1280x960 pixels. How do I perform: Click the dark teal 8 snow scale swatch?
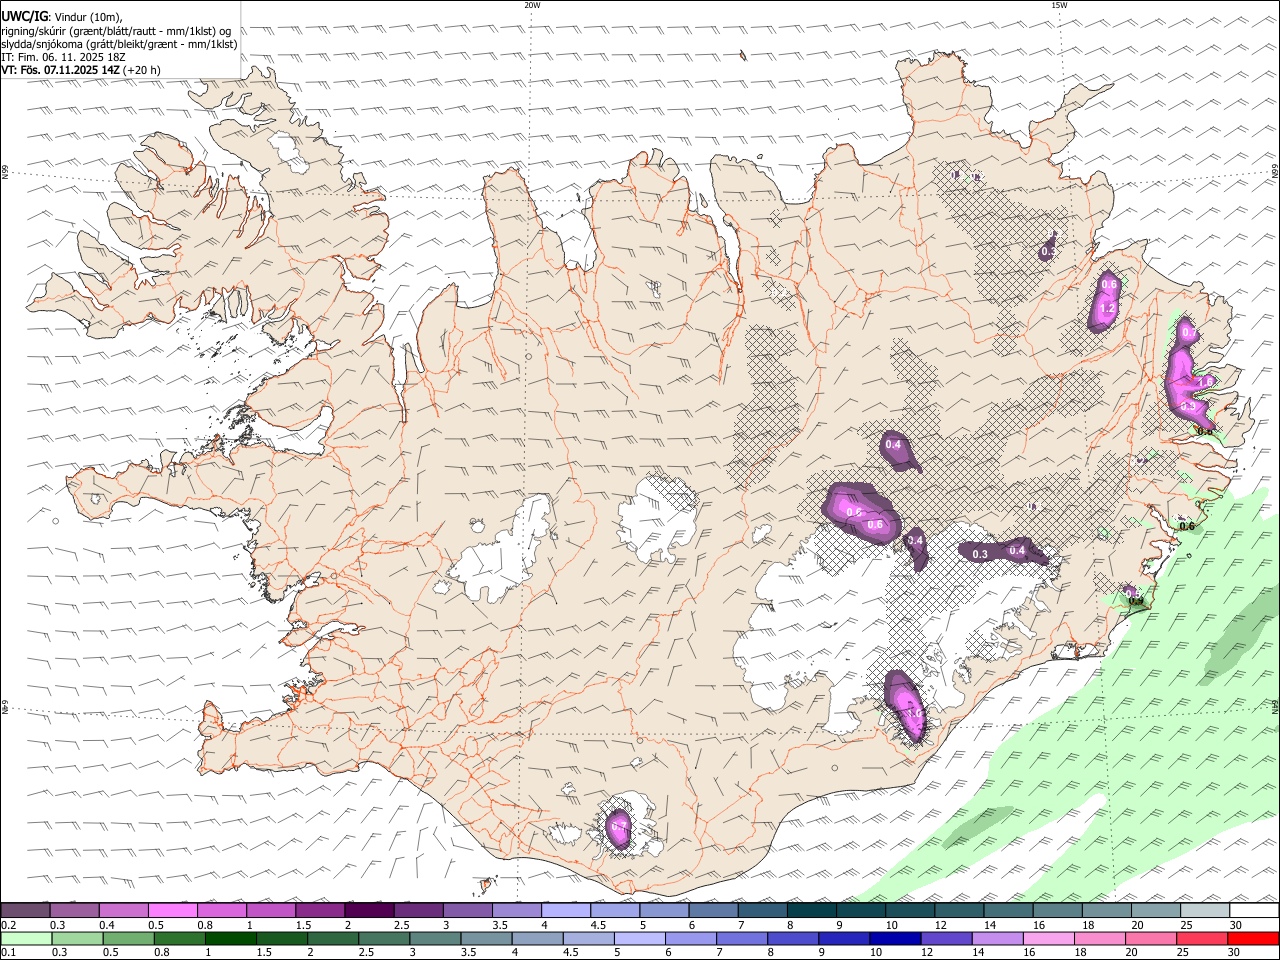tap(811, 911)
